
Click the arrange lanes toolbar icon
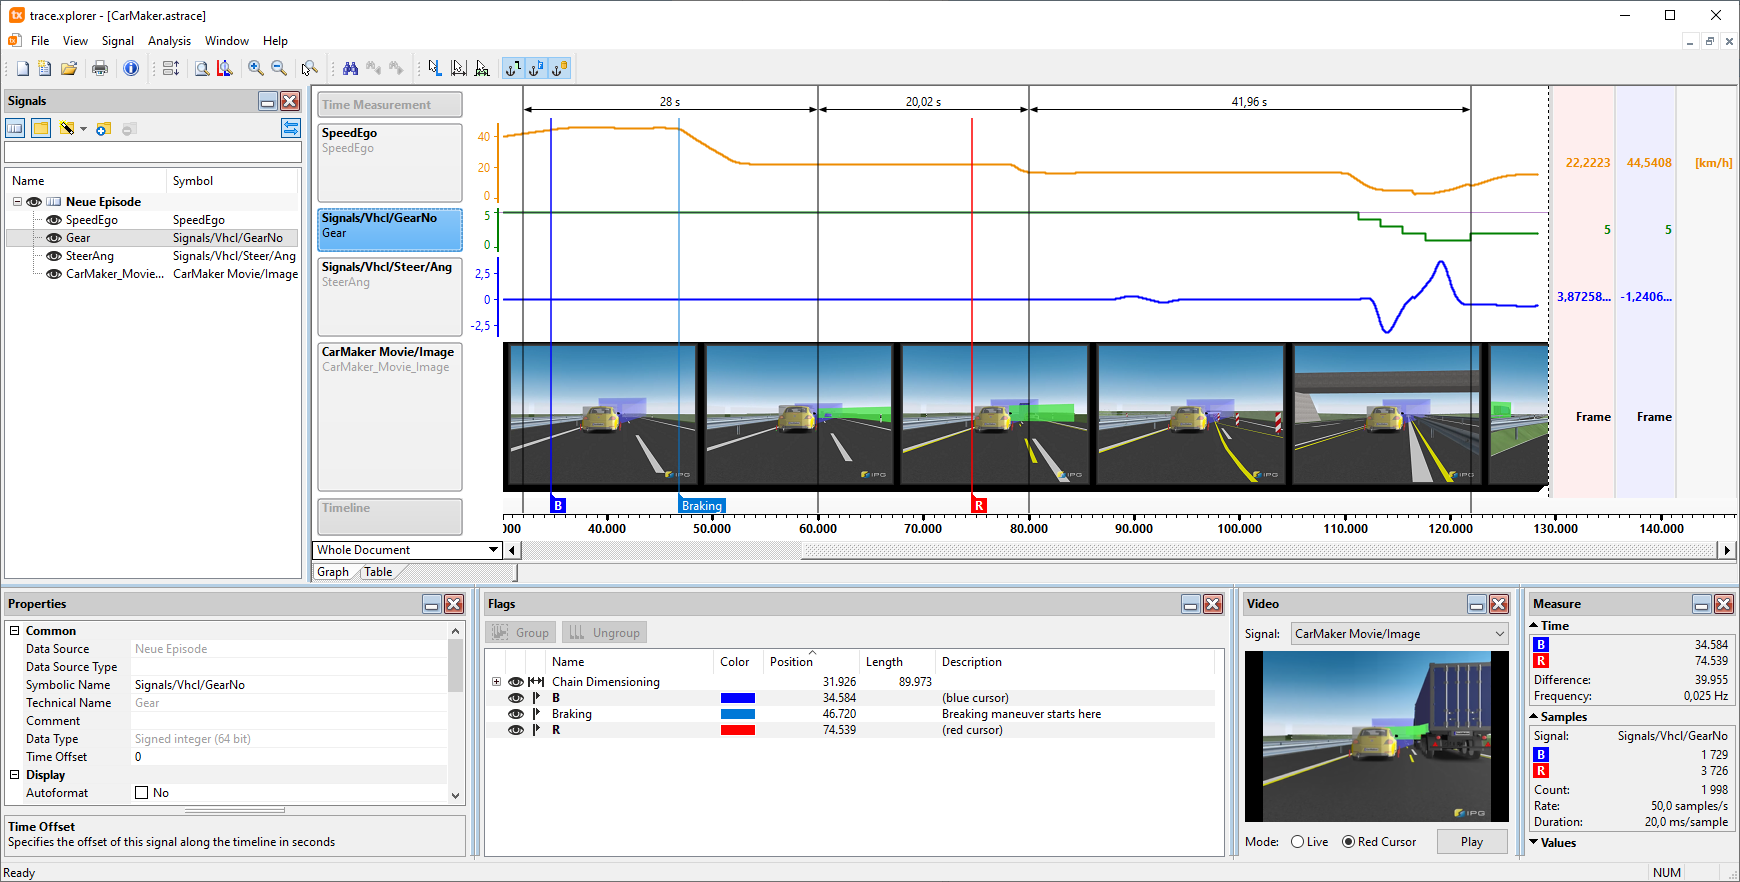pyautogui.click(x=171, y=68)
